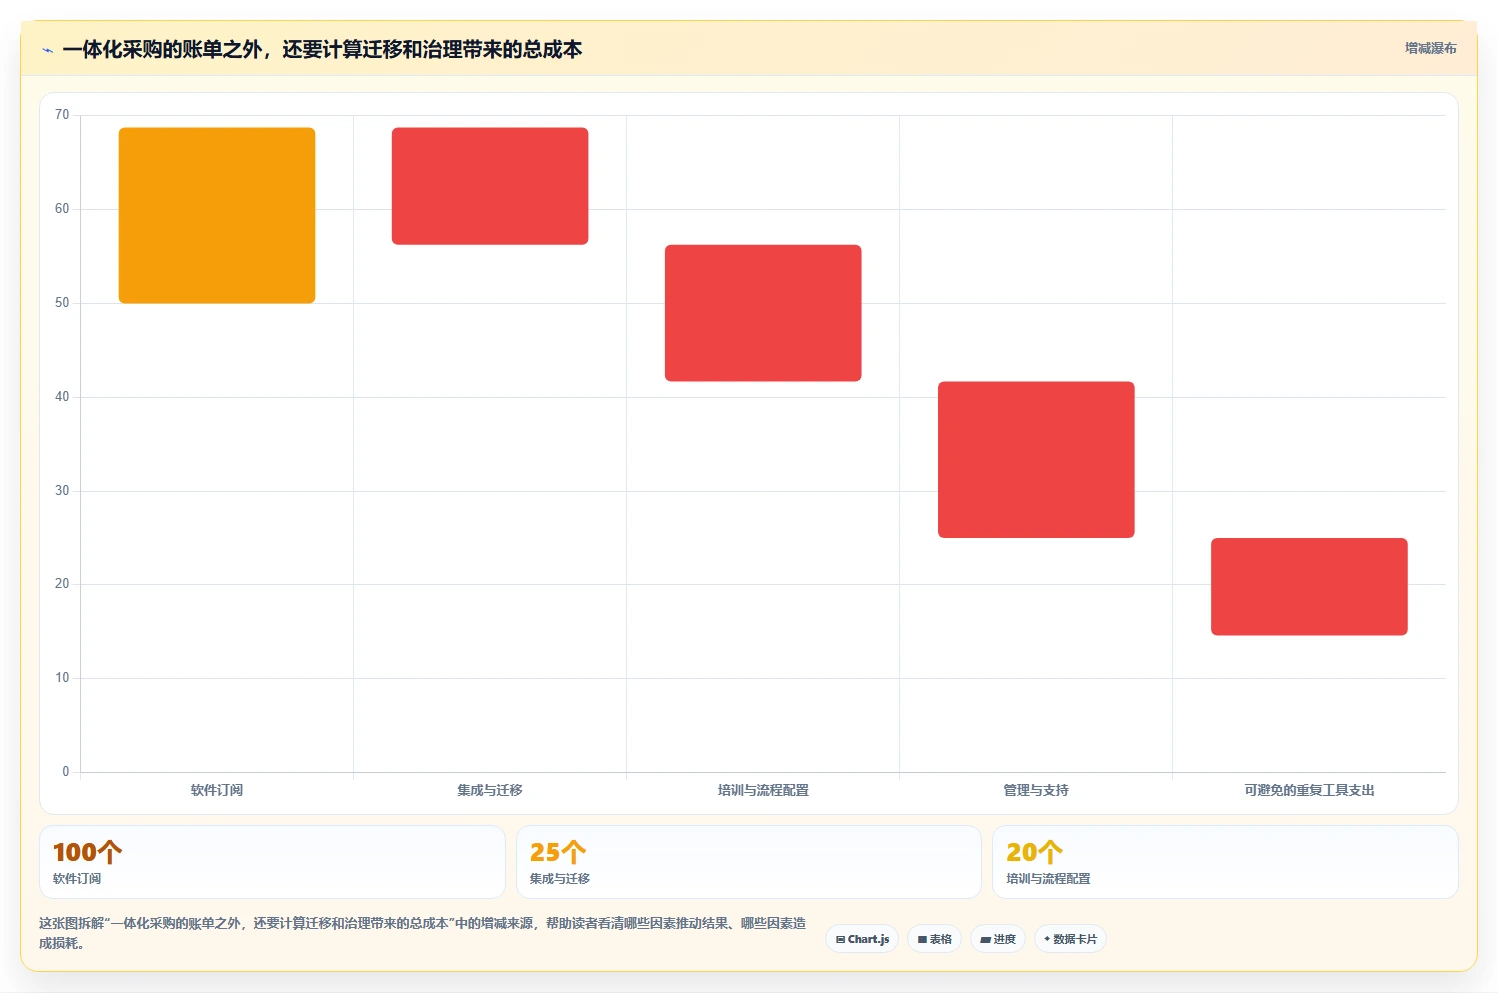Open the 25个 集成与迁移 stat card
1498x993 pixels.
[x=749, y=862]
